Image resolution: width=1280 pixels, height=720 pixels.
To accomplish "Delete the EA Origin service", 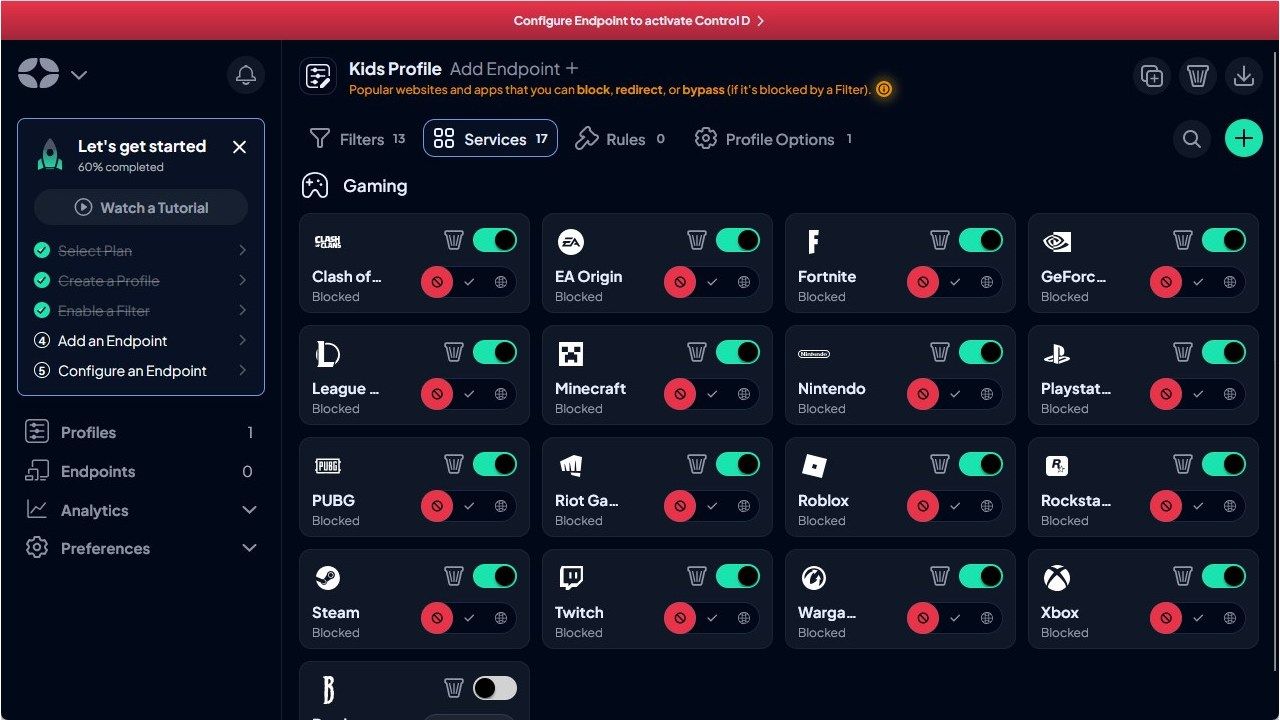I will [x=697, y=240].
